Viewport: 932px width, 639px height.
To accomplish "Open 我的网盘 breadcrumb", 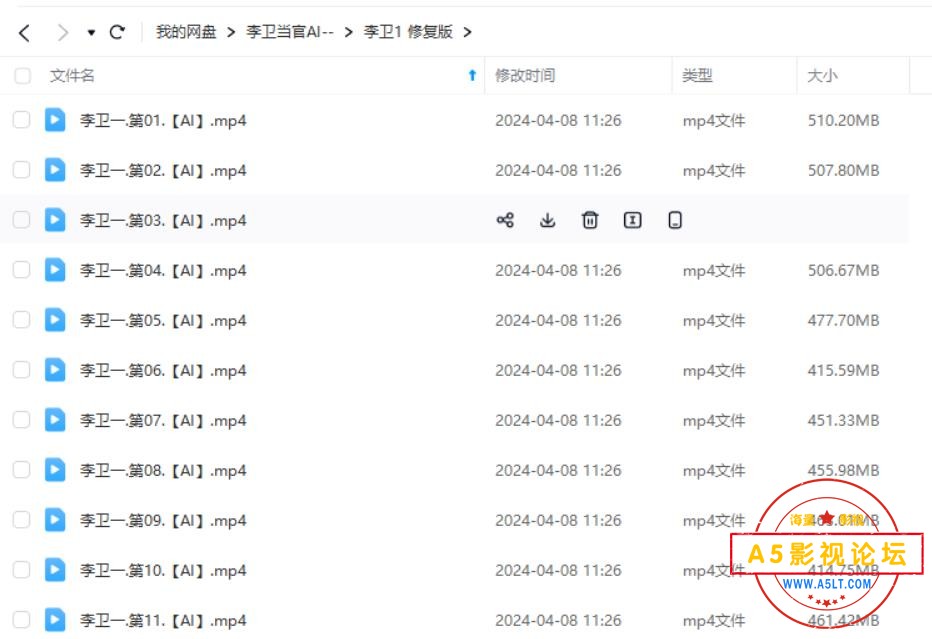I will (186, 32).
